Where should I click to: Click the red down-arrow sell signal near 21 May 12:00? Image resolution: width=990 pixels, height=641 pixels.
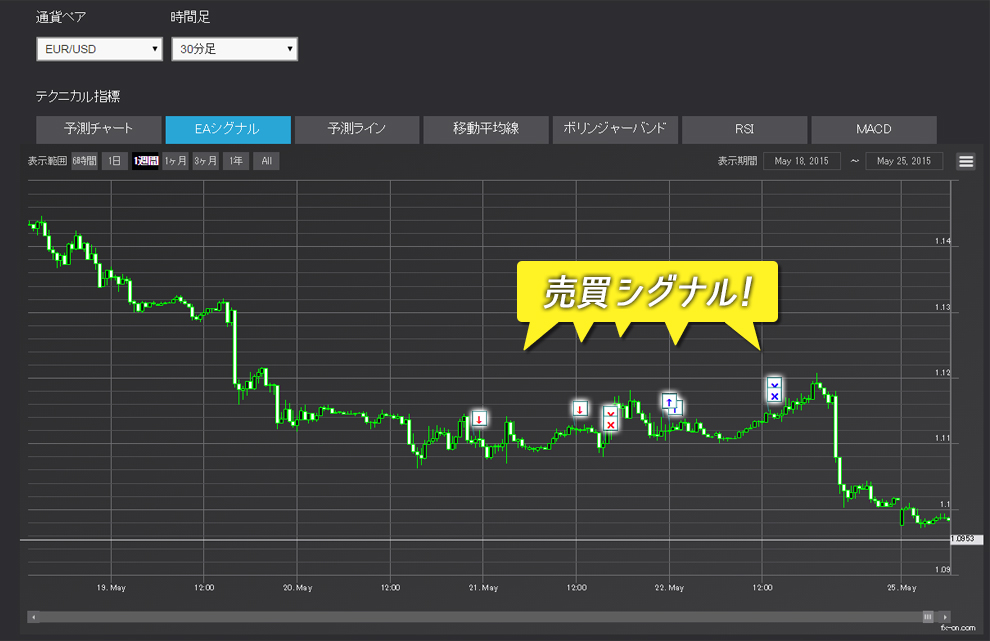click(580, 409)
